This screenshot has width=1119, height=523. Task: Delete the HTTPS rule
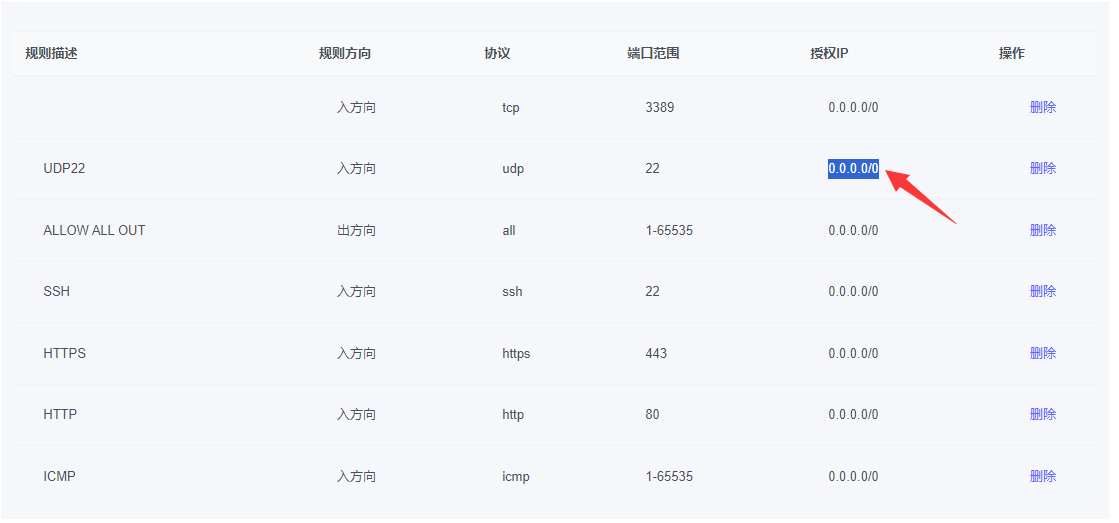tap(1042, 353)
